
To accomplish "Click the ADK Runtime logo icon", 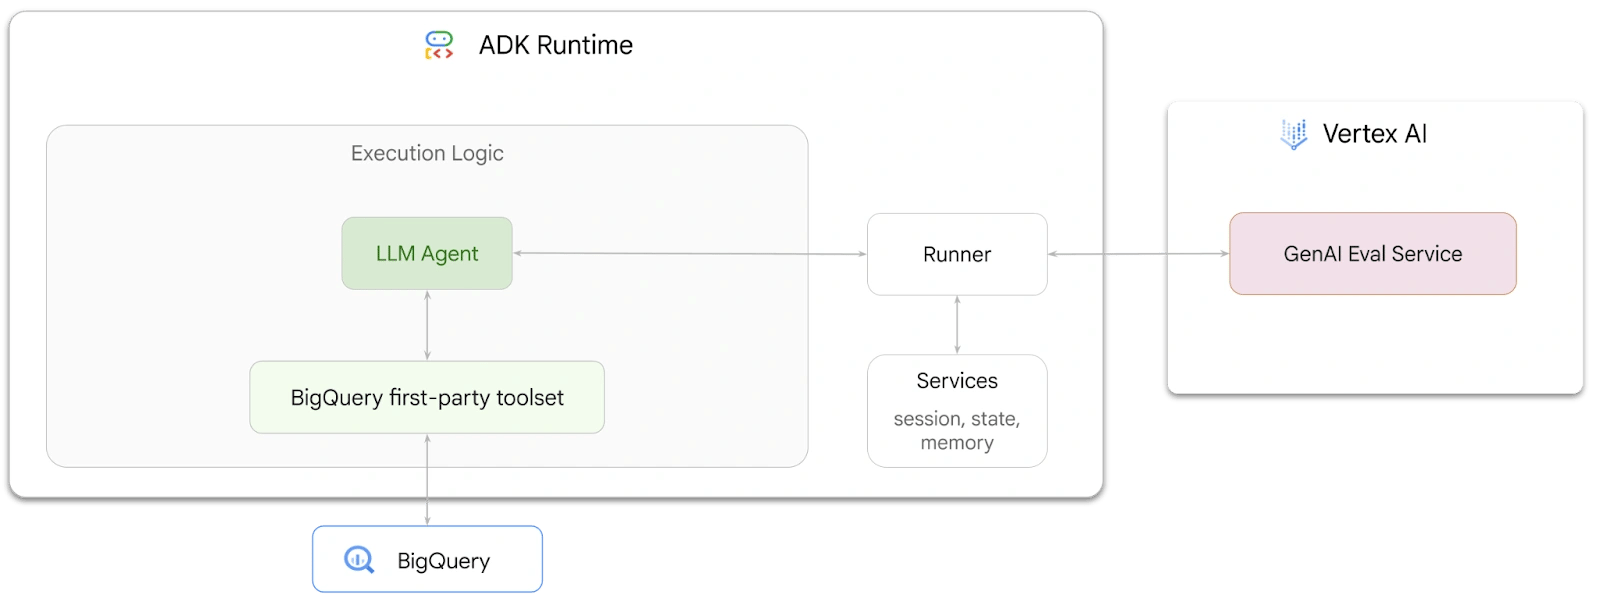I will [x=439, y=45].
